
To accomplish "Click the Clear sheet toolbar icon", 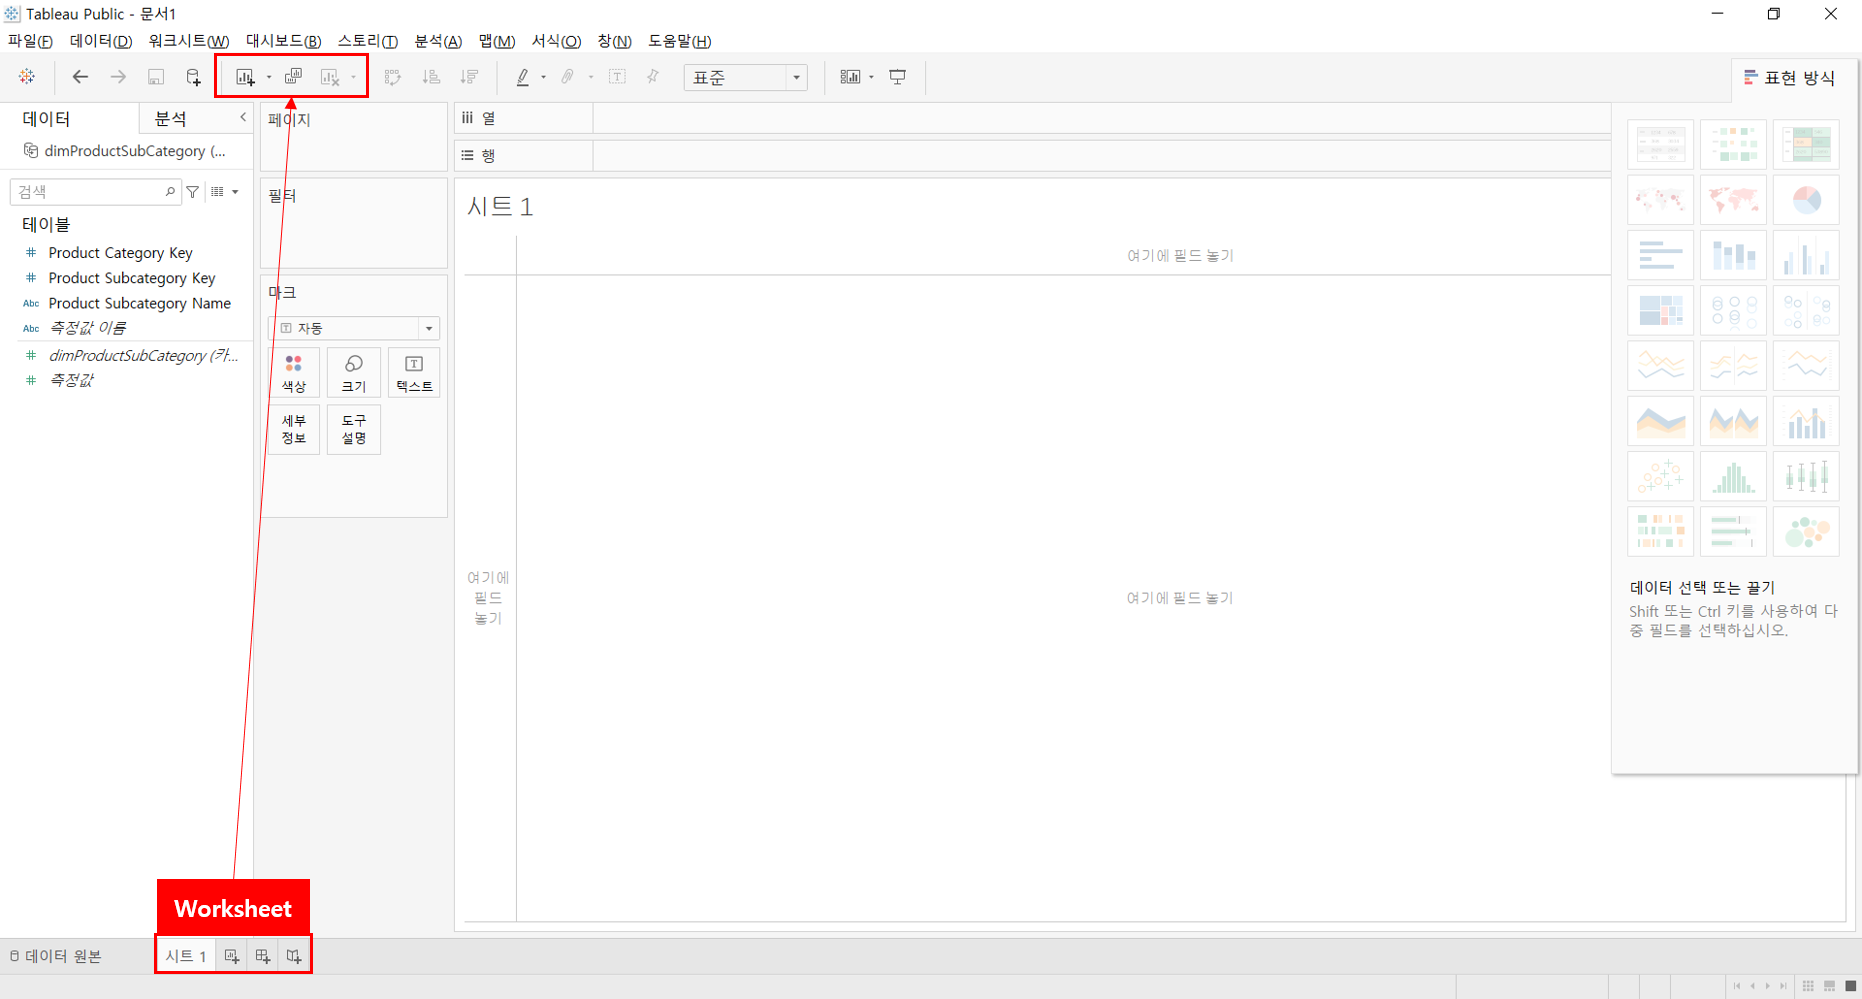I will click(x=330, y=77).
